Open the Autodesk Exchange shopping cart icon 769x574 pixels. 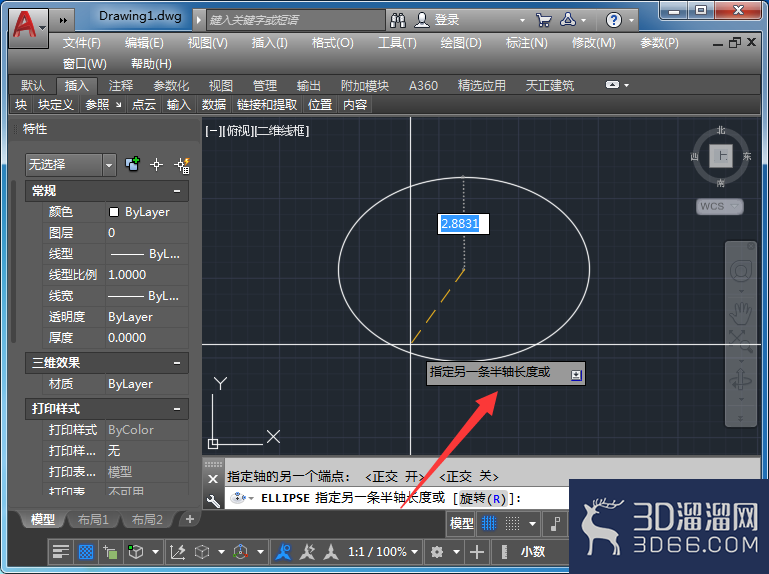(543, 20)
